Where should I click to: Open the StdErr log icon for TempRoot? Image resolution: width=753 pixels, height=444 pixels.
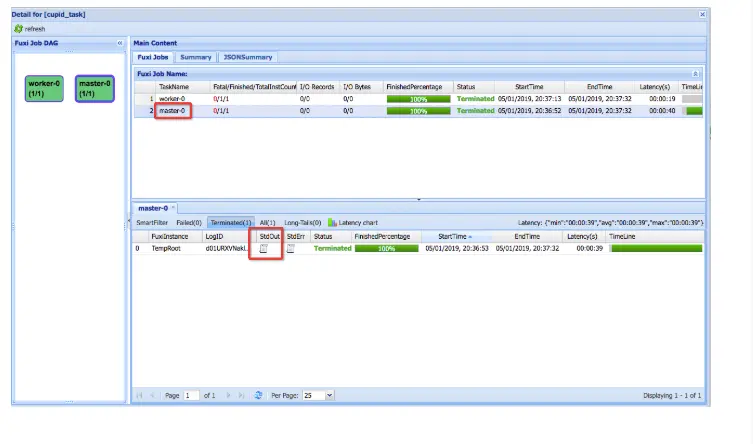291,249
